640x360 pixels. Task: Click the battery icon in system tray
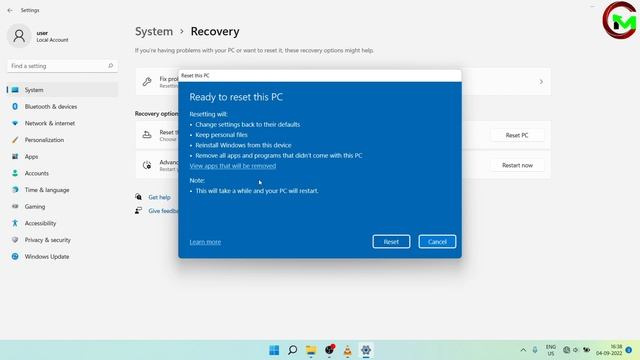[587, 350]
